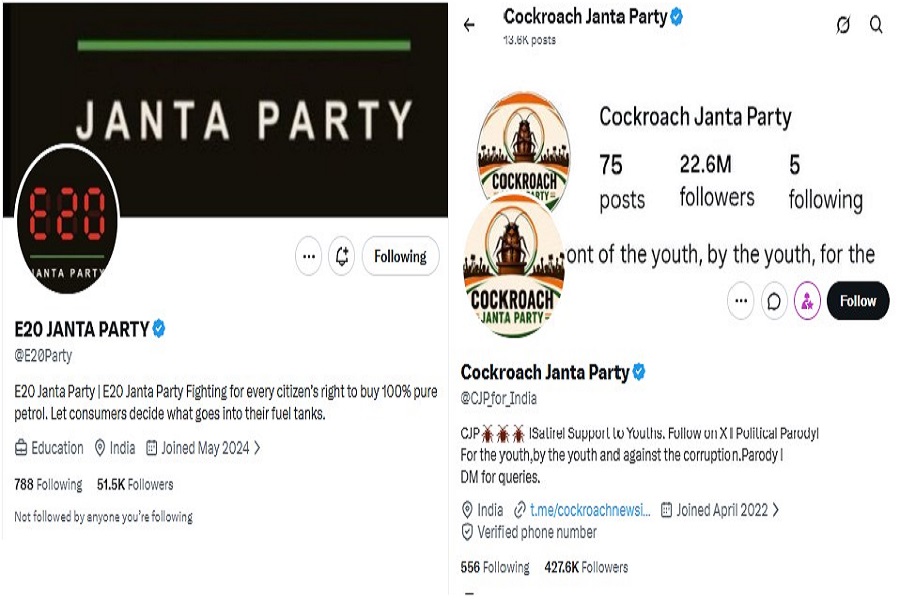This screenshot has height=600, width=900.
Task: Click verified badge beside E20 JANTA PARTY name
Action: pos(159,328)
